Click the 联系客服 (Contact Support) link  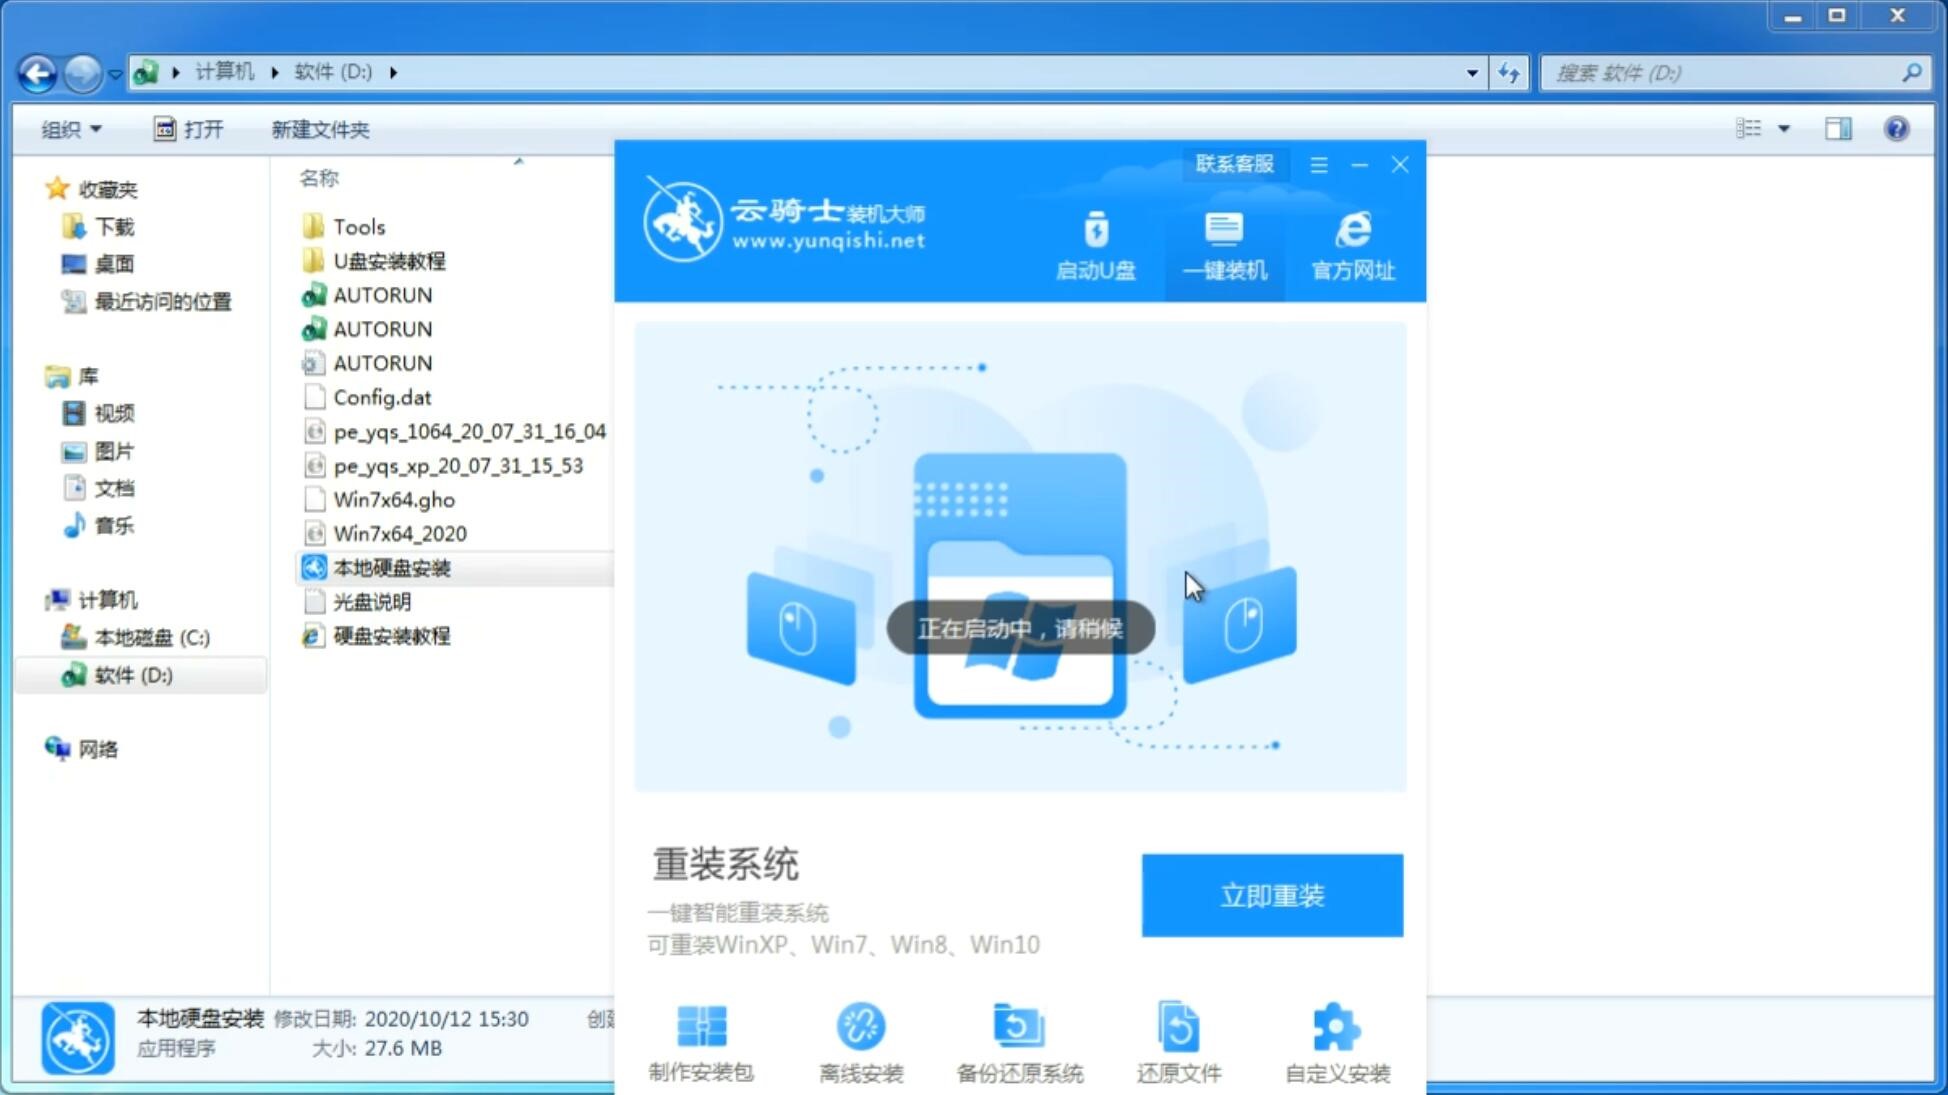click(1232, 163)
